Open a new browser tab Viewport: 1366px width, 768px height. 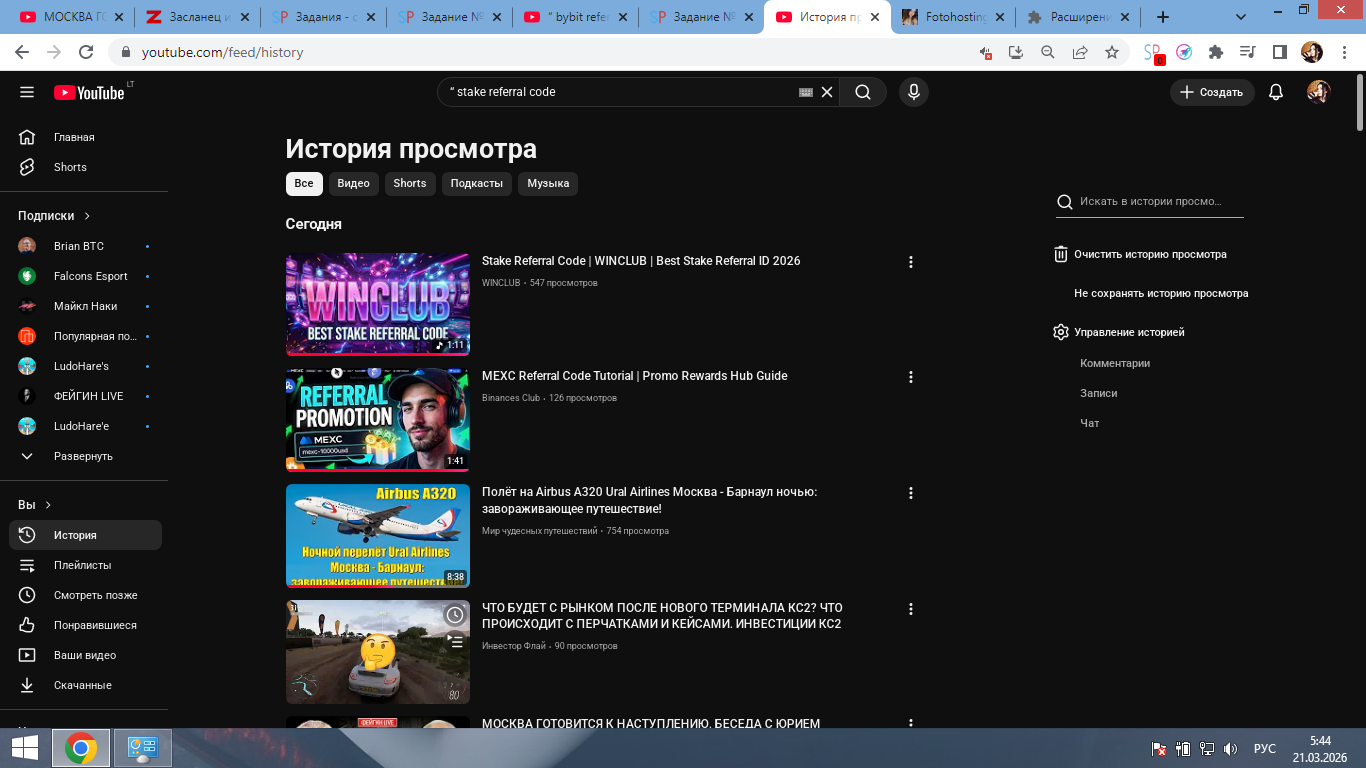[1163, 17]
